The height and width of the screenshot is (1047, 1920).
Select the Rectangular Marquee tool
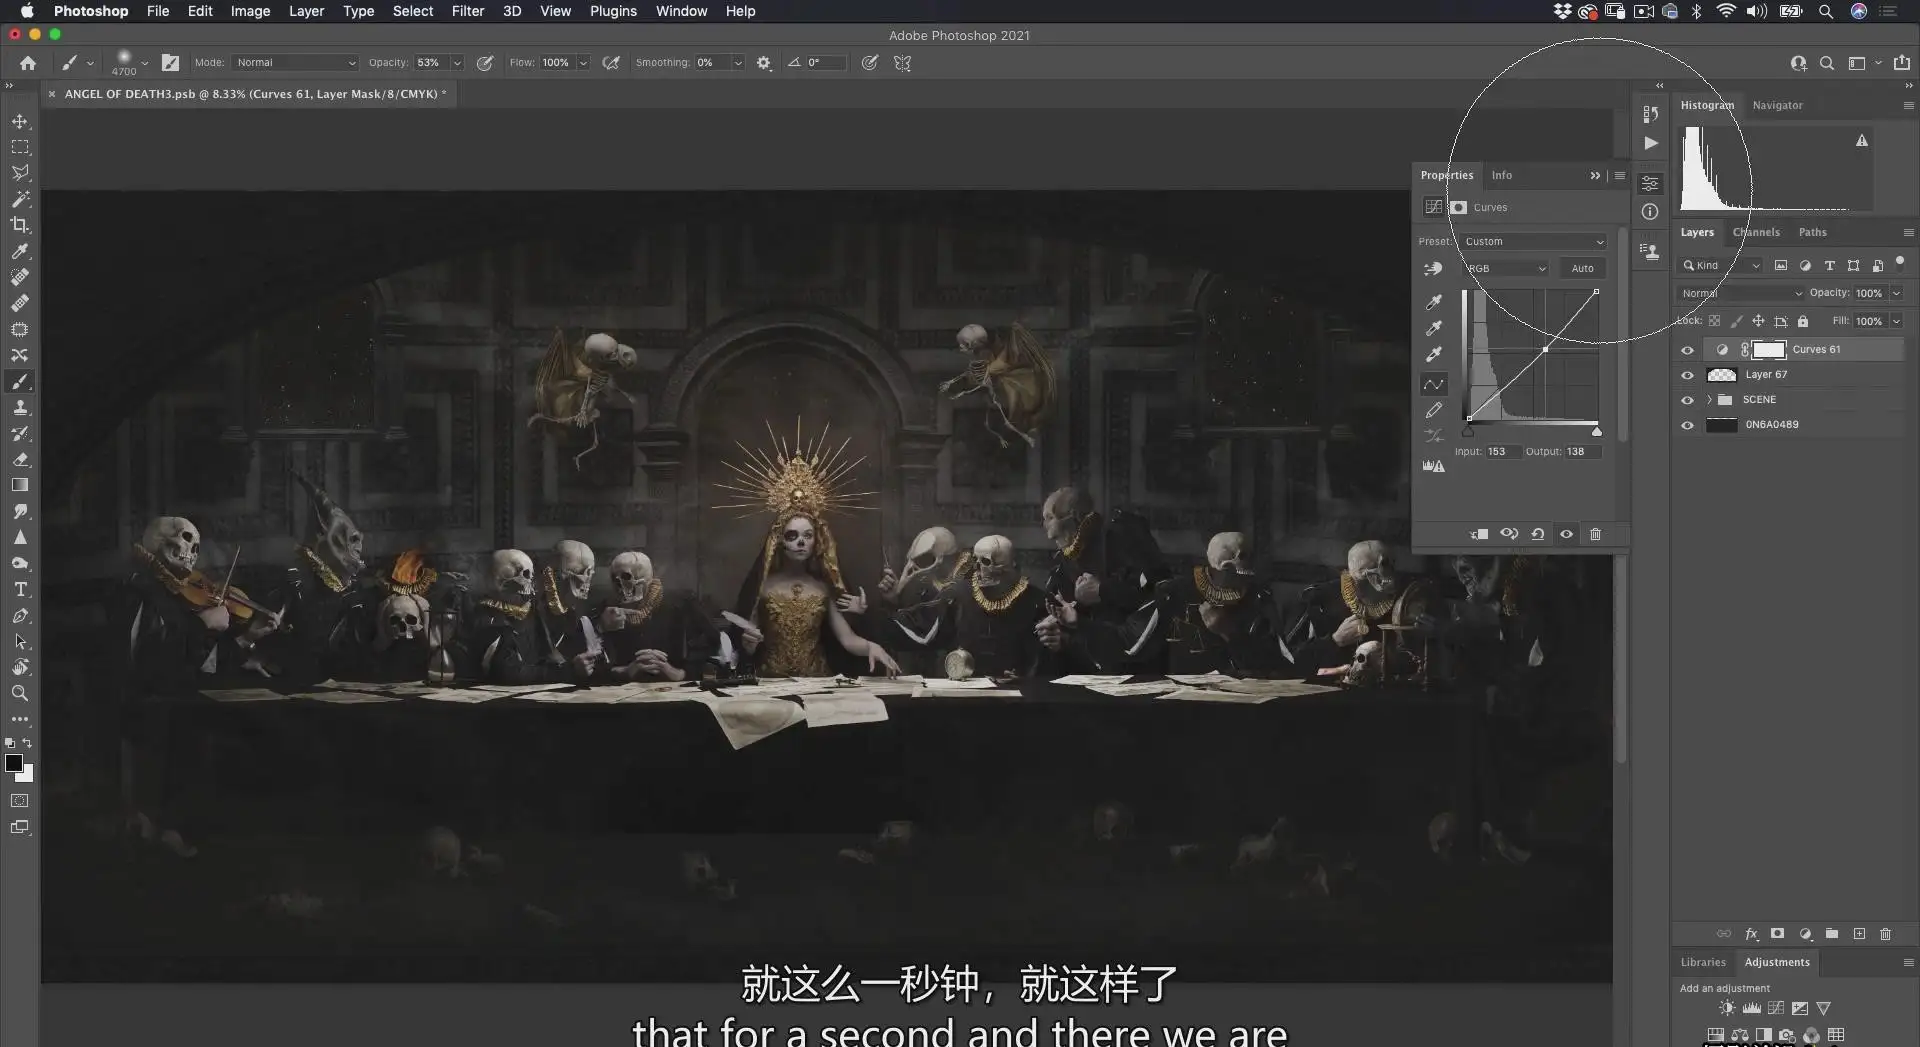click(20, 147)
